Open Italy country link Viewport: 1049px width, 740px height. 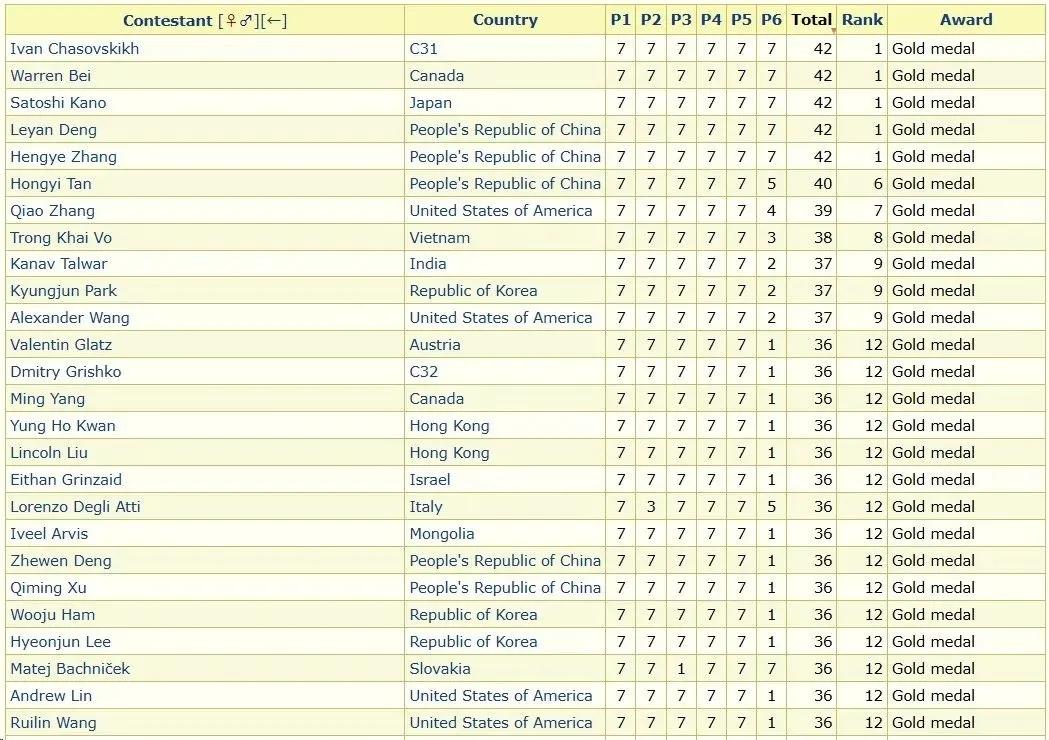click(x=426, y=506)
